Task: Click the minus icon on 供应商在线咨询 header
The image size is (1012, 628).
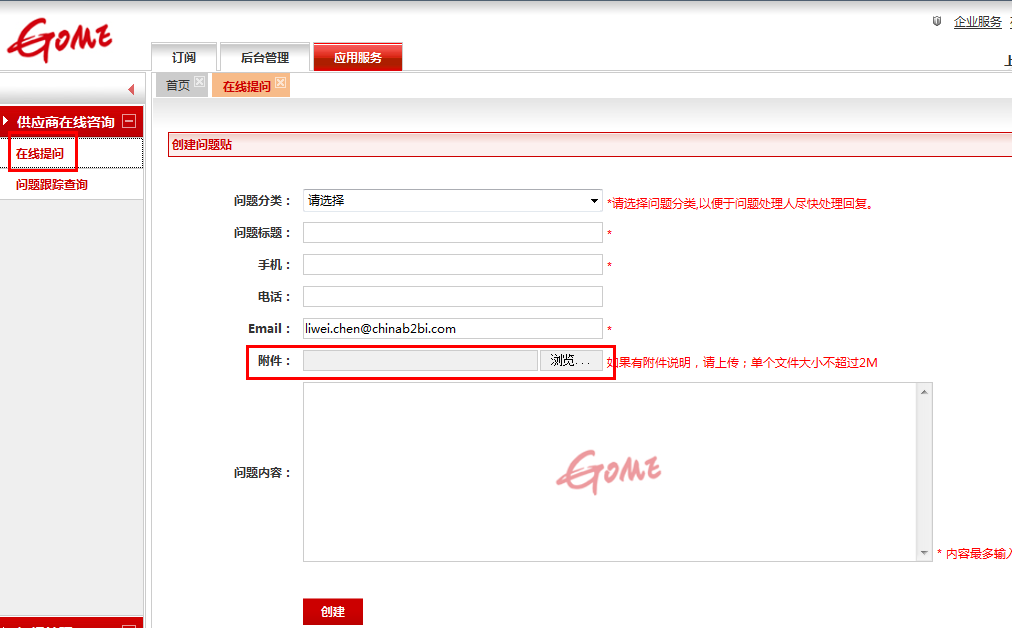Action: (x=128, y=121)
